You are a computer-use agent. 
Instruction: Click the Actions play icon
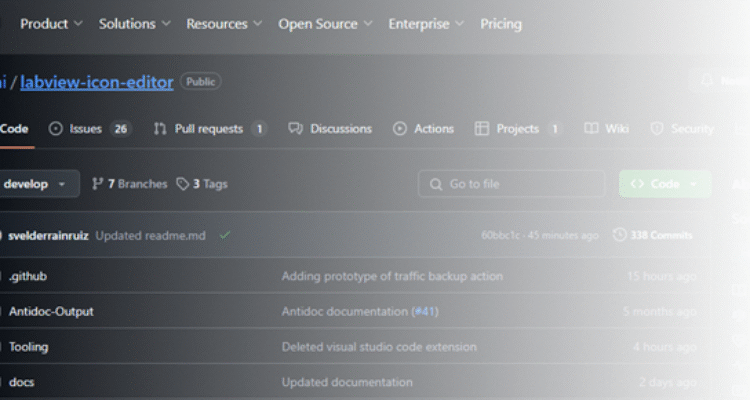pos(400,129)
